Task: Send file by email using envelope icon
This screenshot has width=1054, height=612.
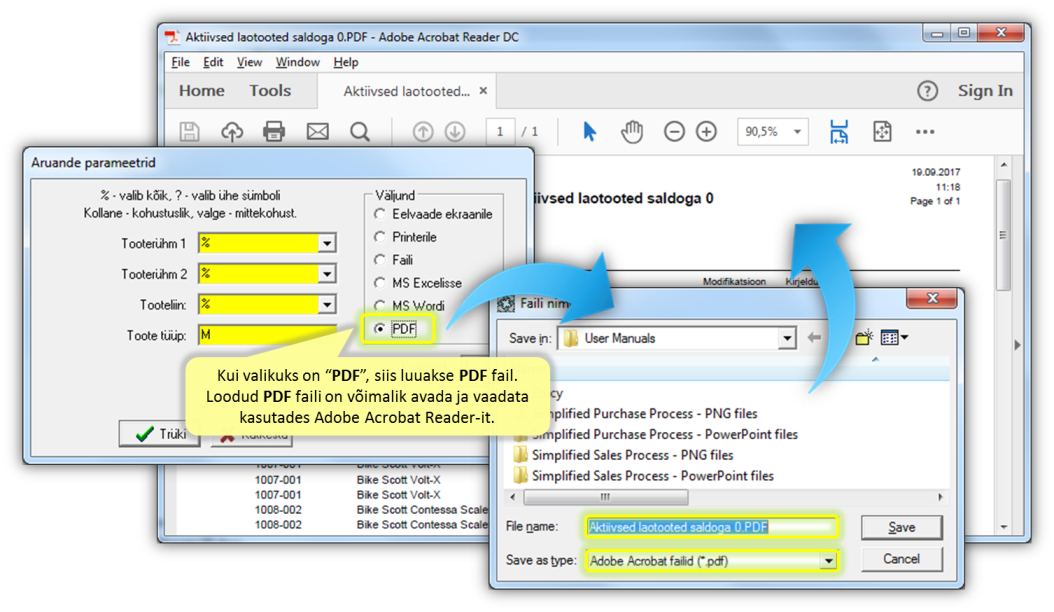Action: coord(317,131)
